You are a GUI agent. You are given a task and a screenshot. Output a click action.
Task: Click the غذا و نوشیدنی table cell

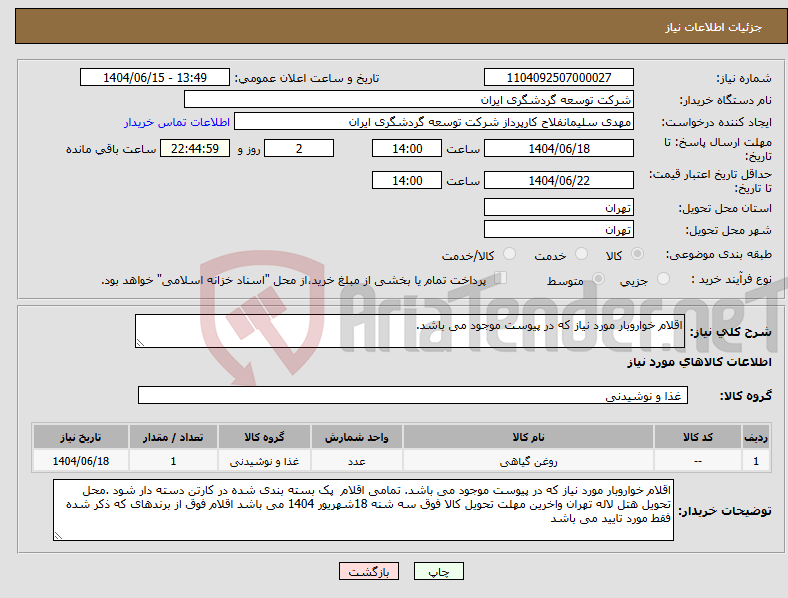(264, 461)
